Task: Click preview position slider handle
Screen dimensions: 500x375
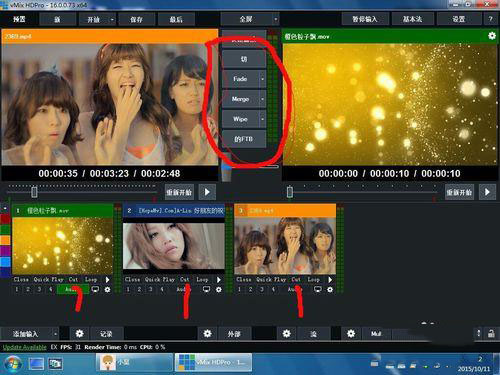Action: [x=34, y=192]
